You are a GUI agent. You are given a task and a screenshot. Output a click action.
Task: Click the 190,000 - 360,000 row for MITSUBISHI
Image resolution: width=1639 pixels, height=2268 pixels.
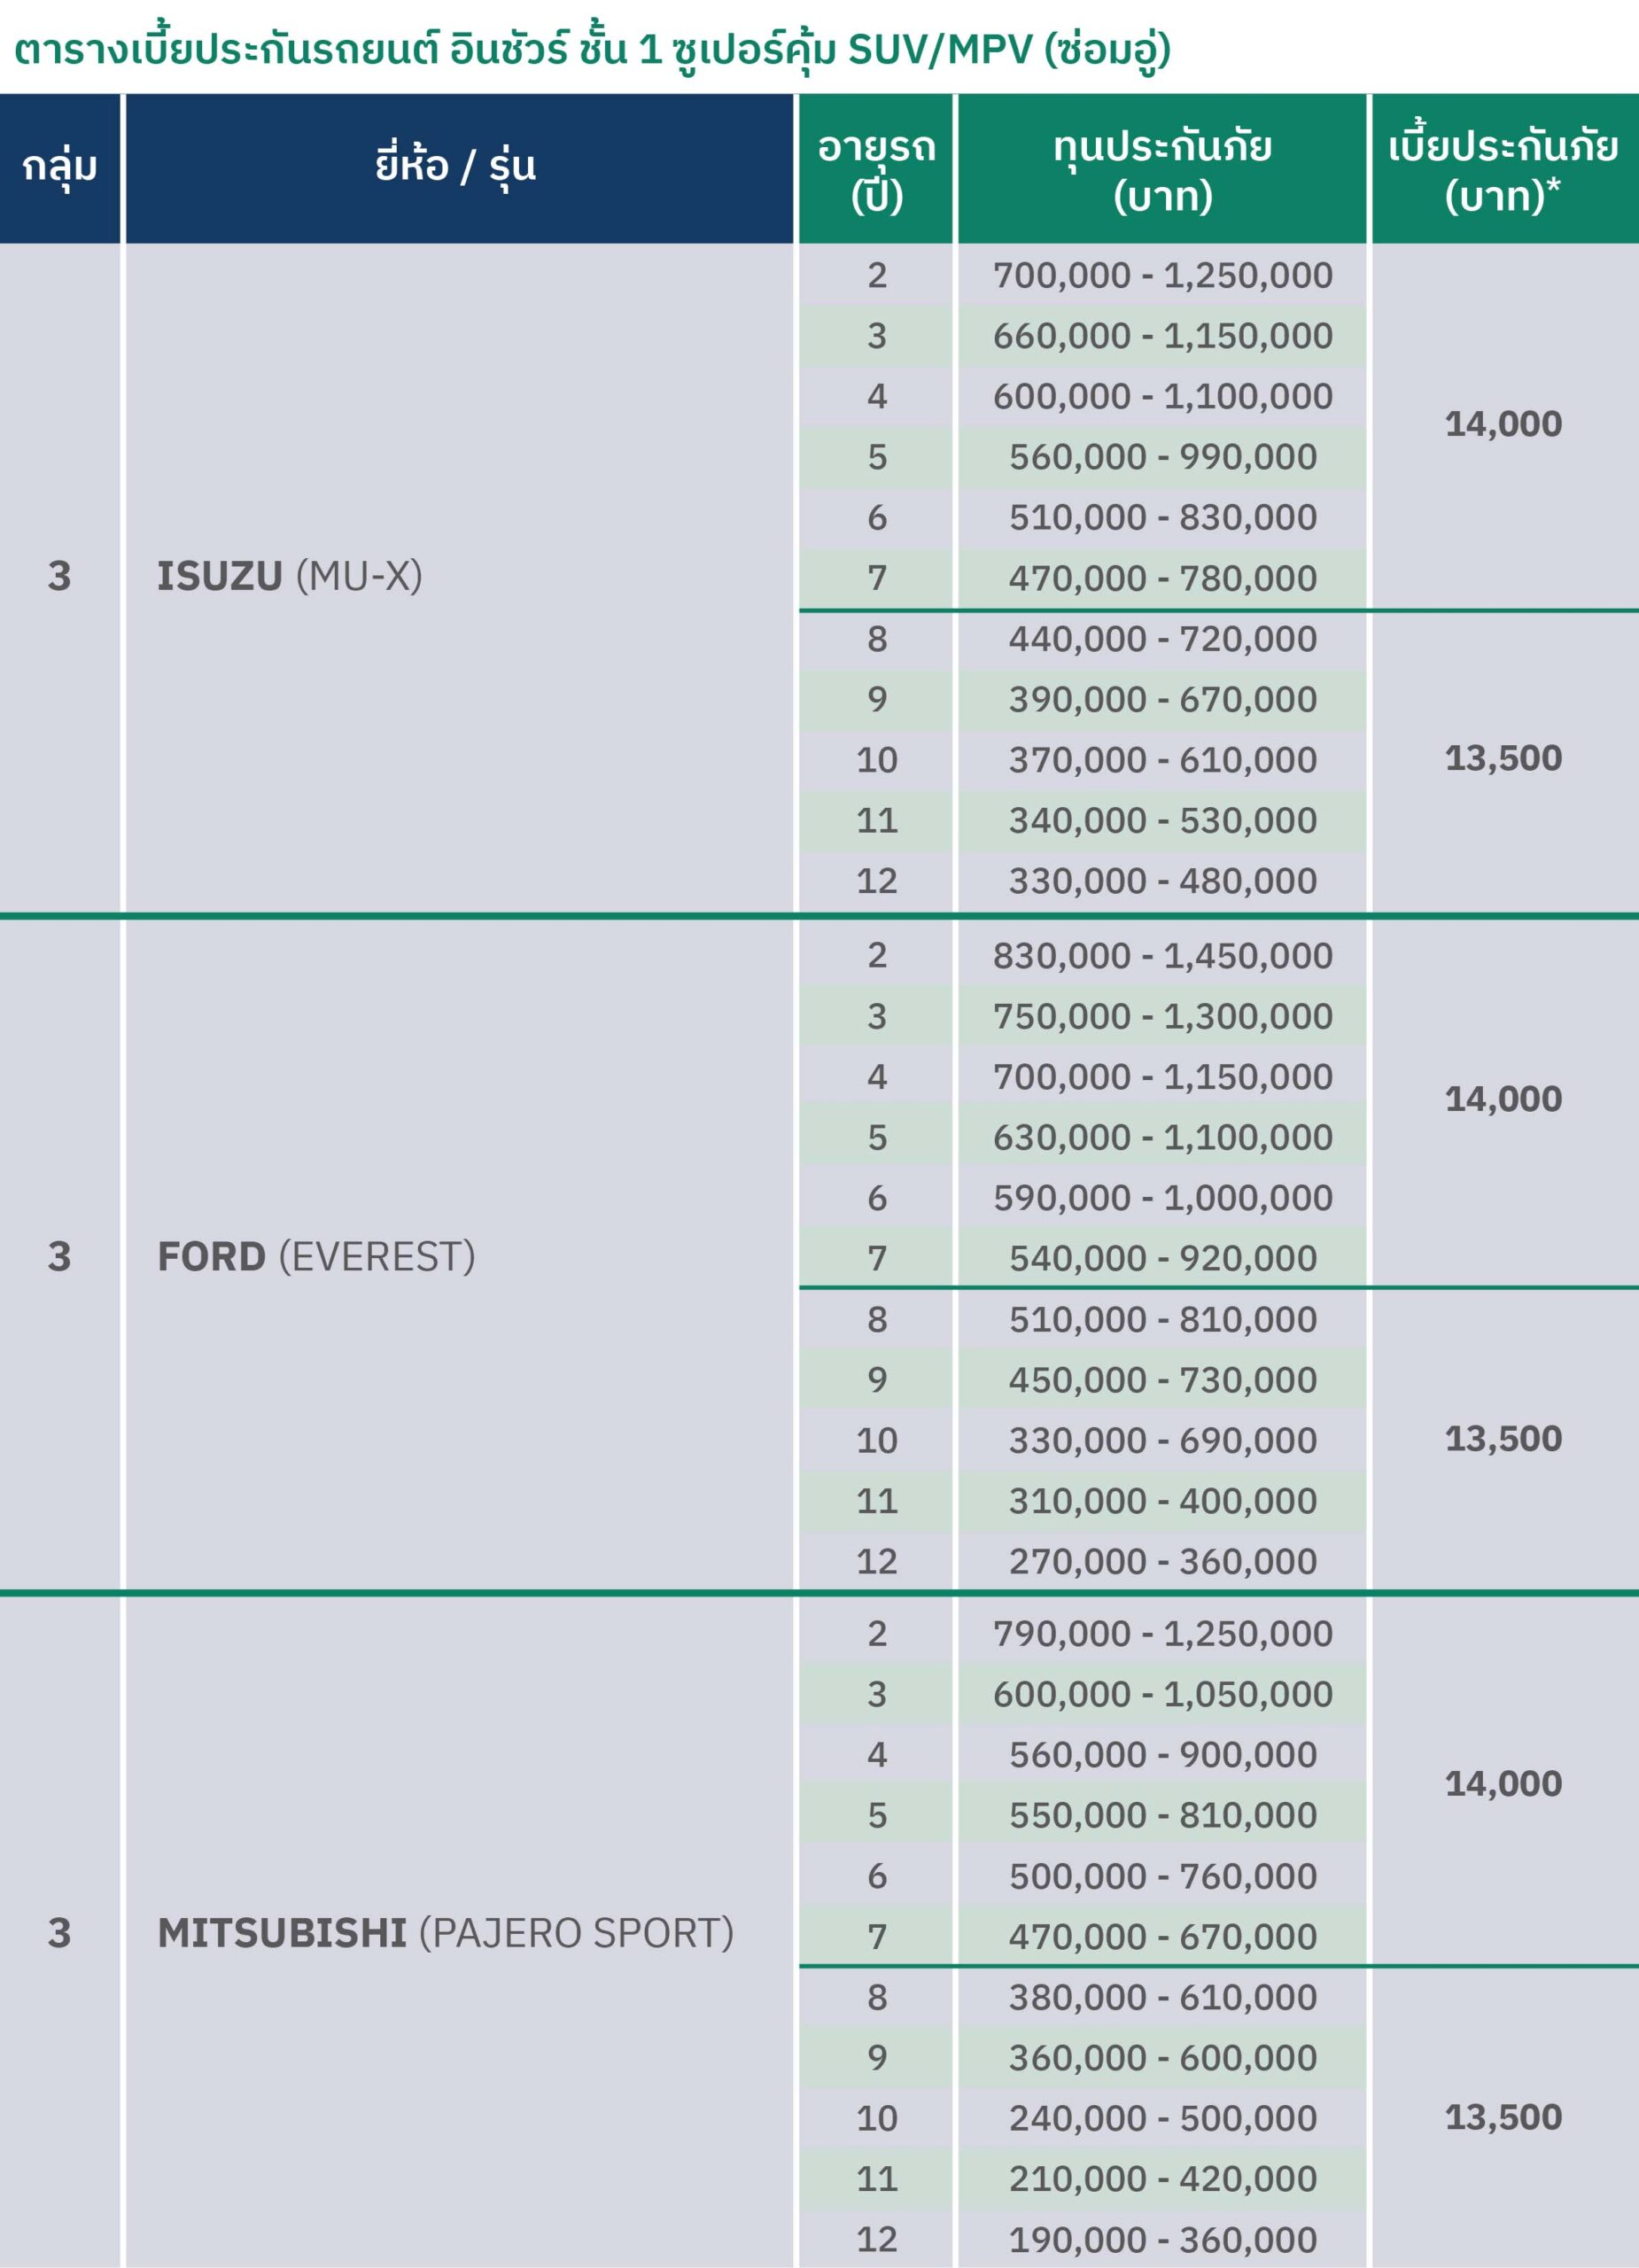coord(1162,2239)
